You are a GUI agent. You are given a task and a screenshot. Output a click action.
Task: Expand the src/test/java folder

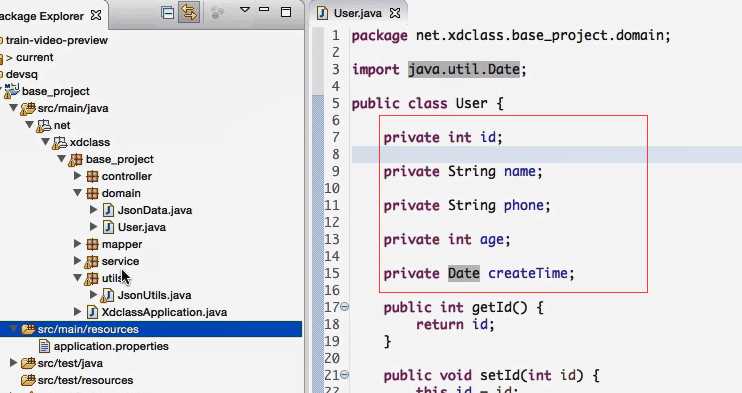13,363
